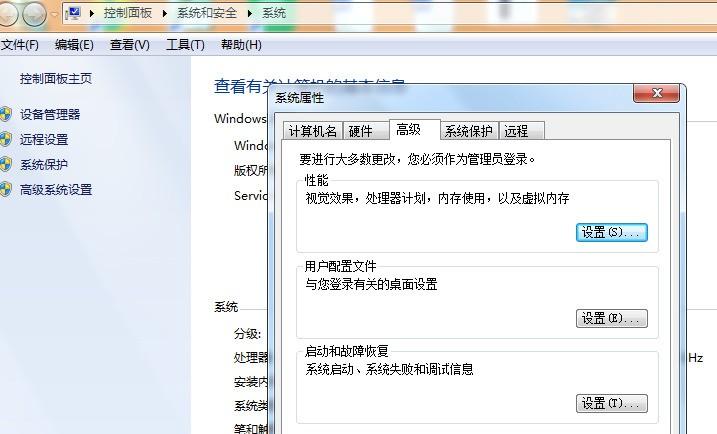Image resolution: width=717 pixels, height=434 pixels.
Task: Switch to the 计算机名 tab
Action: (x=312, y=131)
